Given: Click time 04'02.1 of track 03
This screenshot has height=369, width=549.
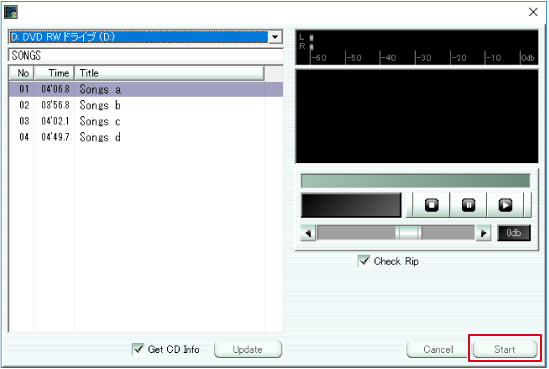Looking at the screenshot, I should tap(55, 121).
